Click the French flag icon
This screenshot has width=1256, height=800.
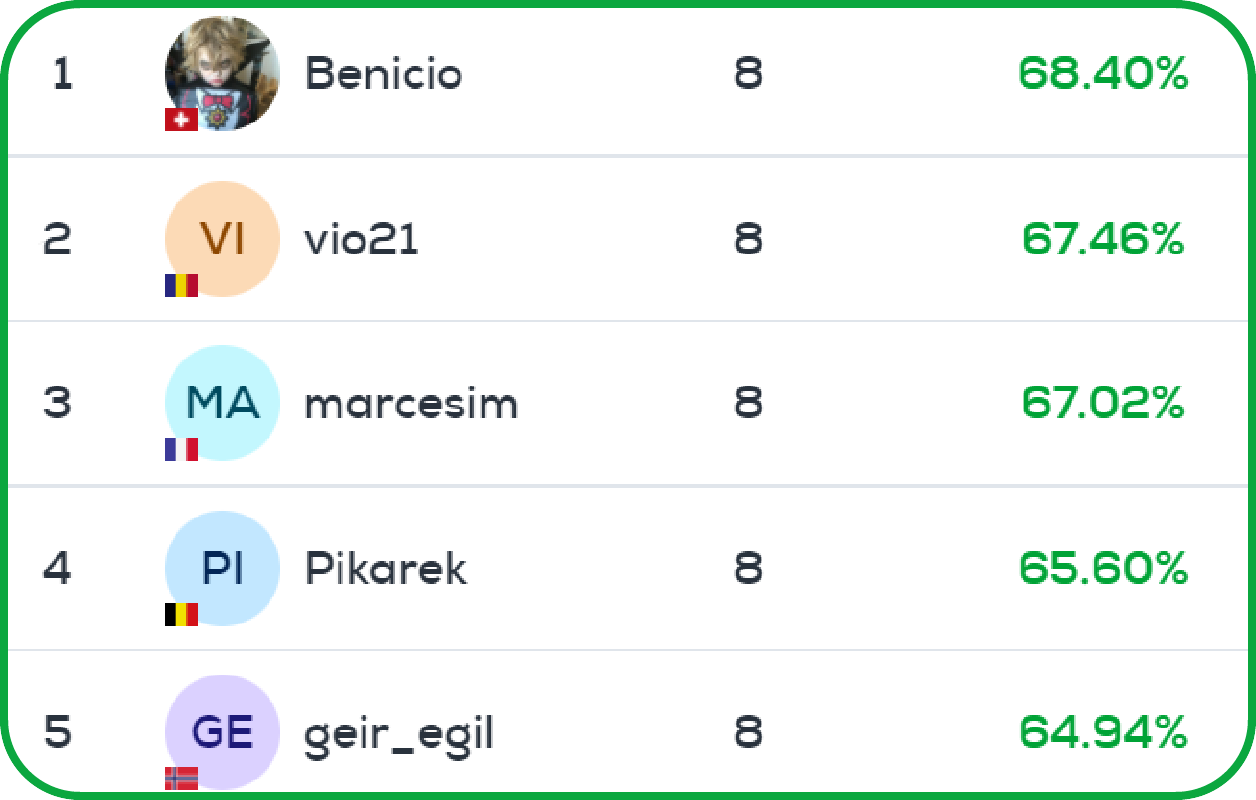181,450
